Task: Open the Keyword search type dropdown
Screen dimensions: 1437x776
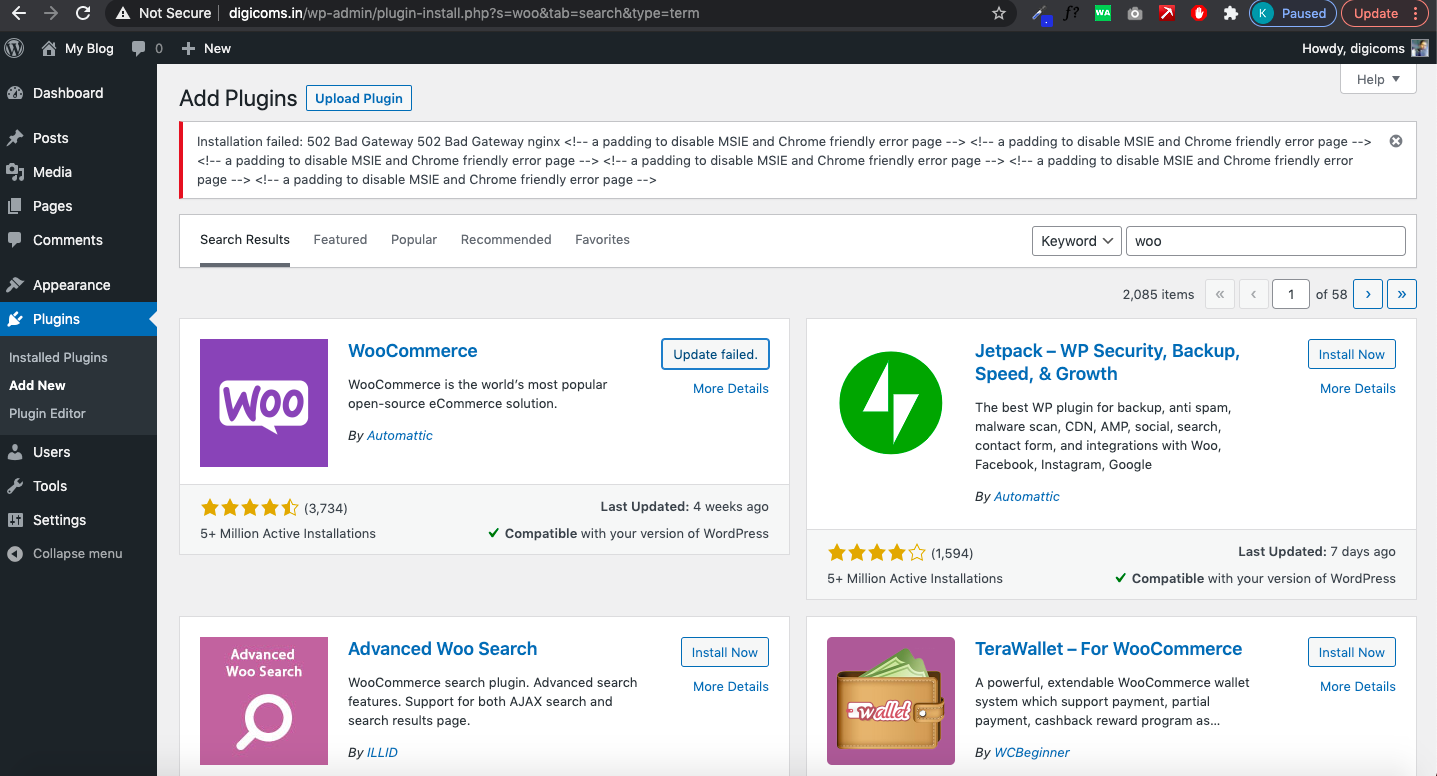Action: (x=1077, y=241)
